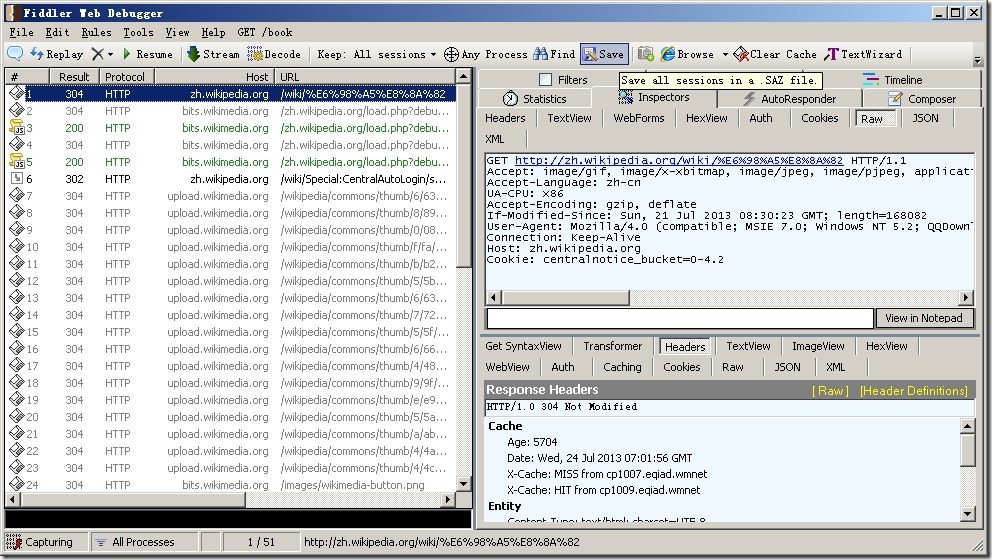Click response headers scrollbar down arrow

pos(967,513)
